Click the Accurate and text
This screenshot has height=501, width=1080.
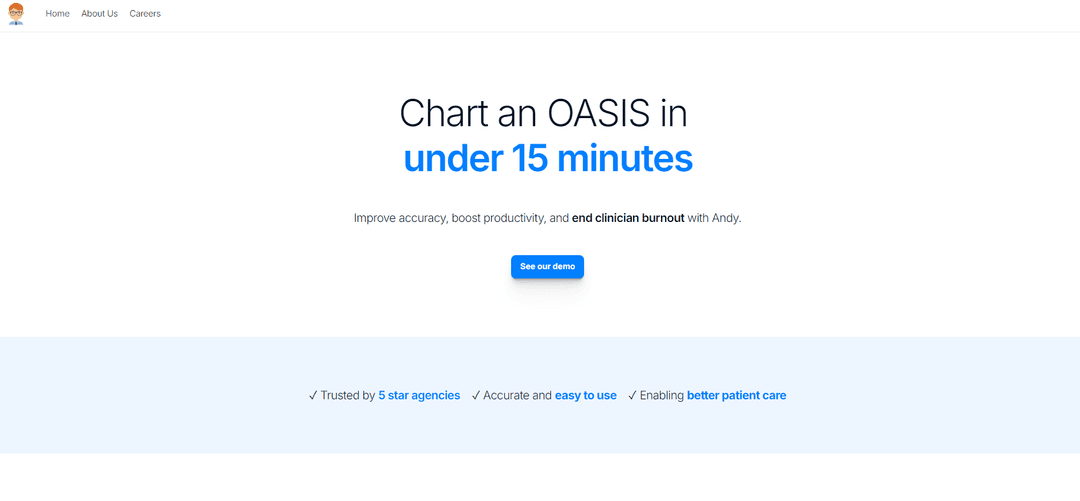pyautogui.click(x=517, y=396)
